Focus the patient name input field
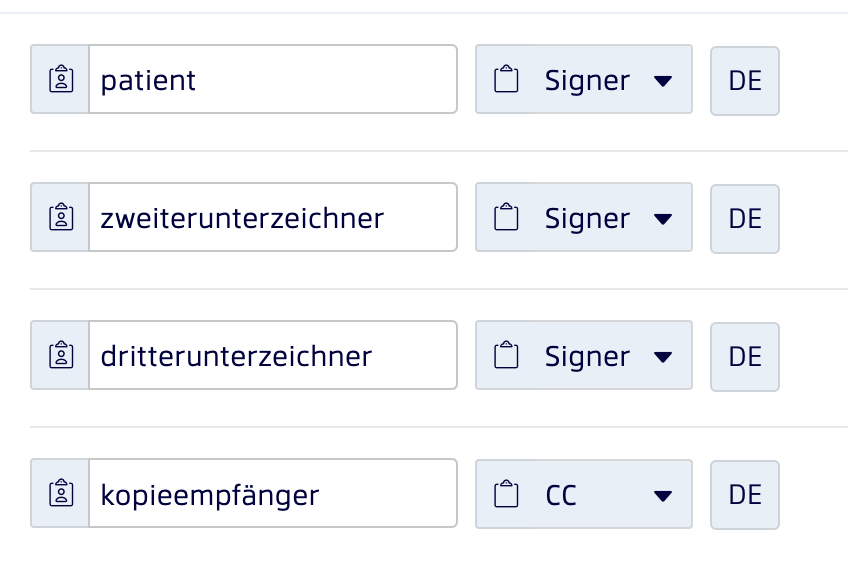 pos(273,79)
